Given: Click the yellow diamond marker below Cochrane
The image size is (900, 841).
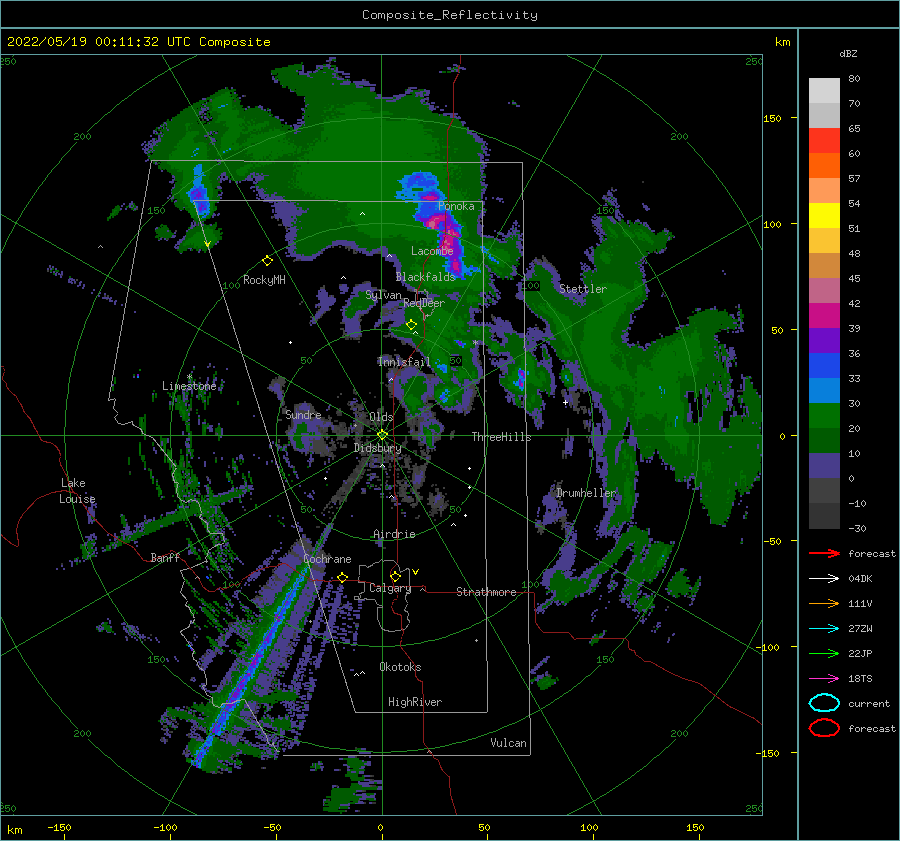Looking at the screenshot, I should pos(343,577).
